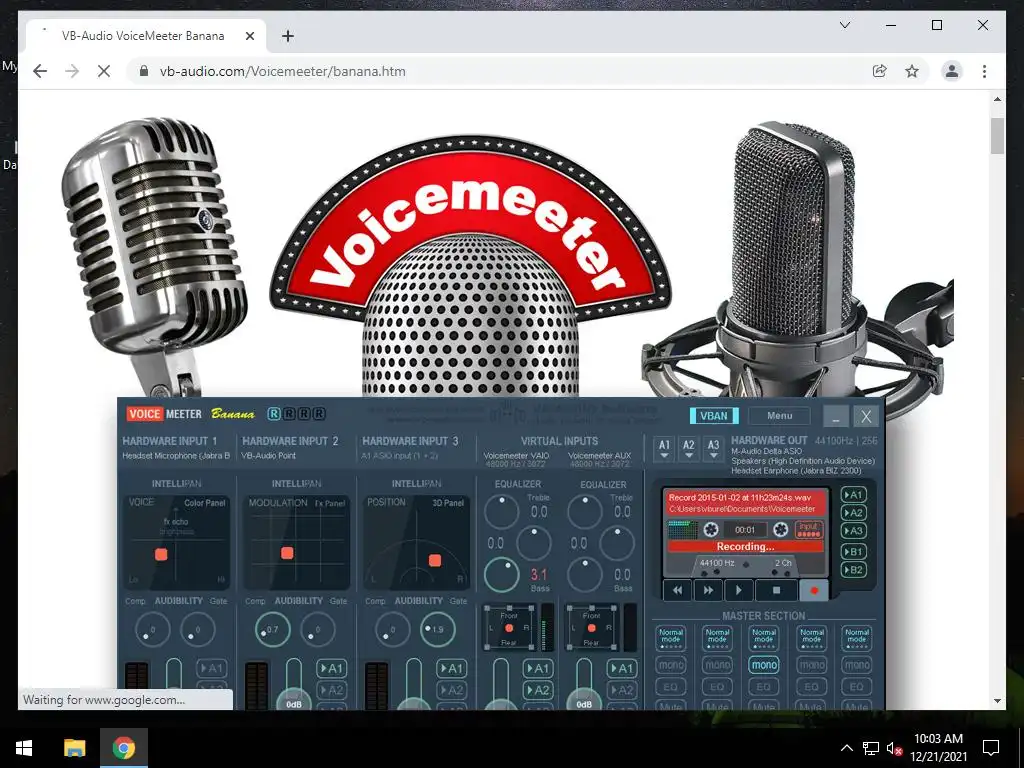Toggle A1 routing on Hardware Input 2
The width and height of the screenshot is (1024, 768).
coord(331,668)
